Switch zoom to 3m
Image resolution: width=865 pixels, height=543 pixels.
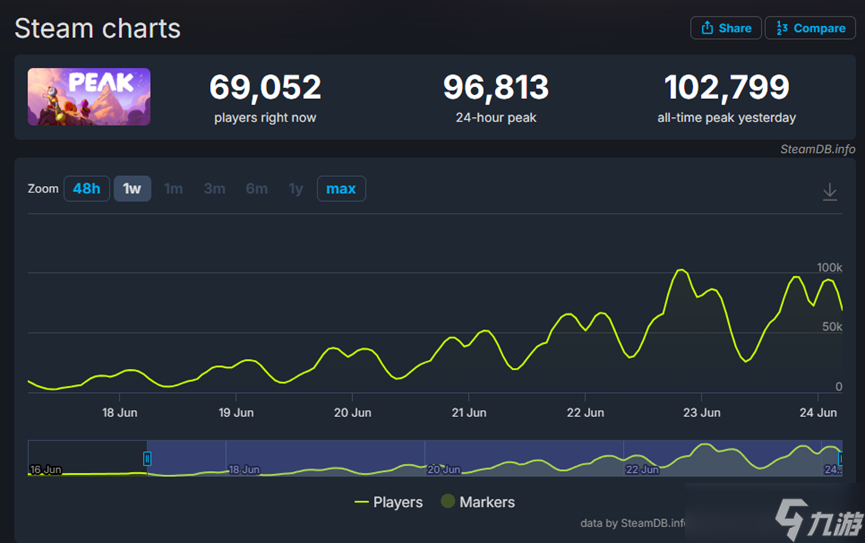tap(214, 189)
